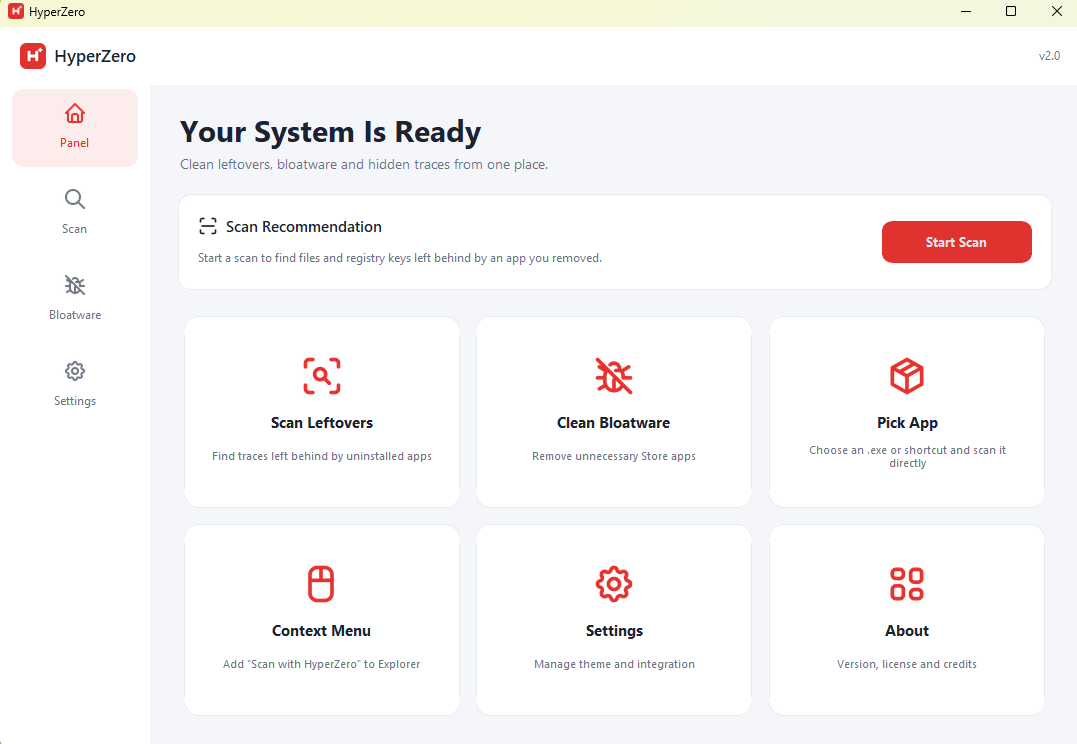Open the About card title
The height and width of the screenshot is (744, 1077).
point(907,631)
